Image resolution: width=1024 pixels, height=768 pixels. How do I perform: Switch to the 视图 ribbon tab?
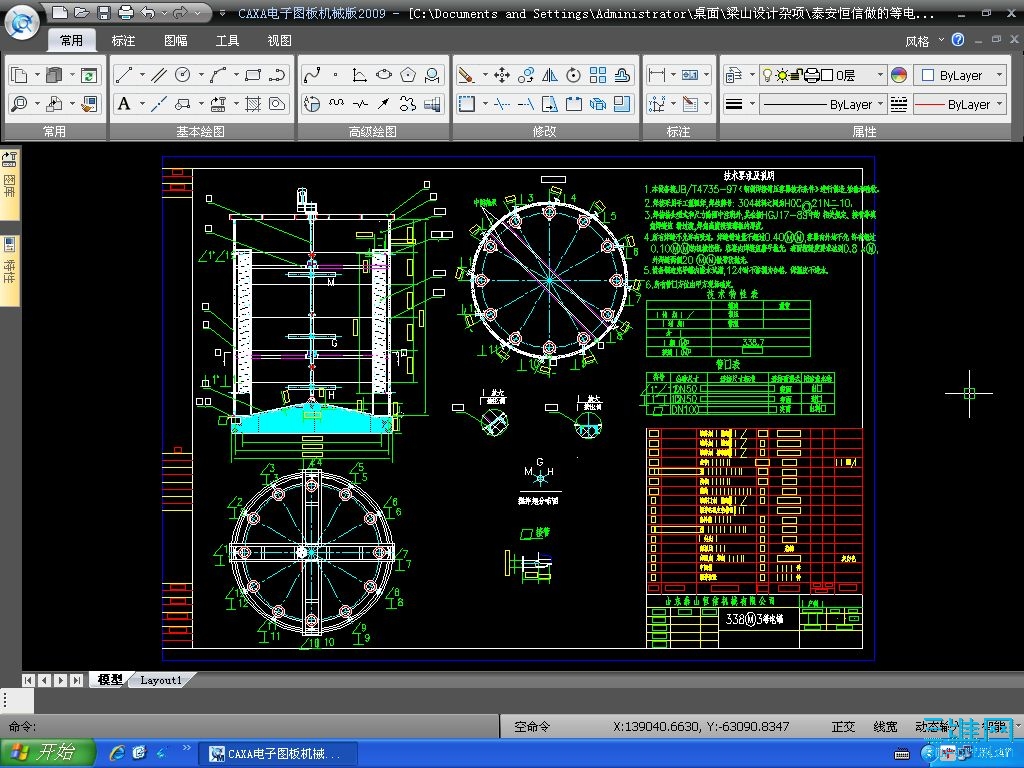[279, 40]
